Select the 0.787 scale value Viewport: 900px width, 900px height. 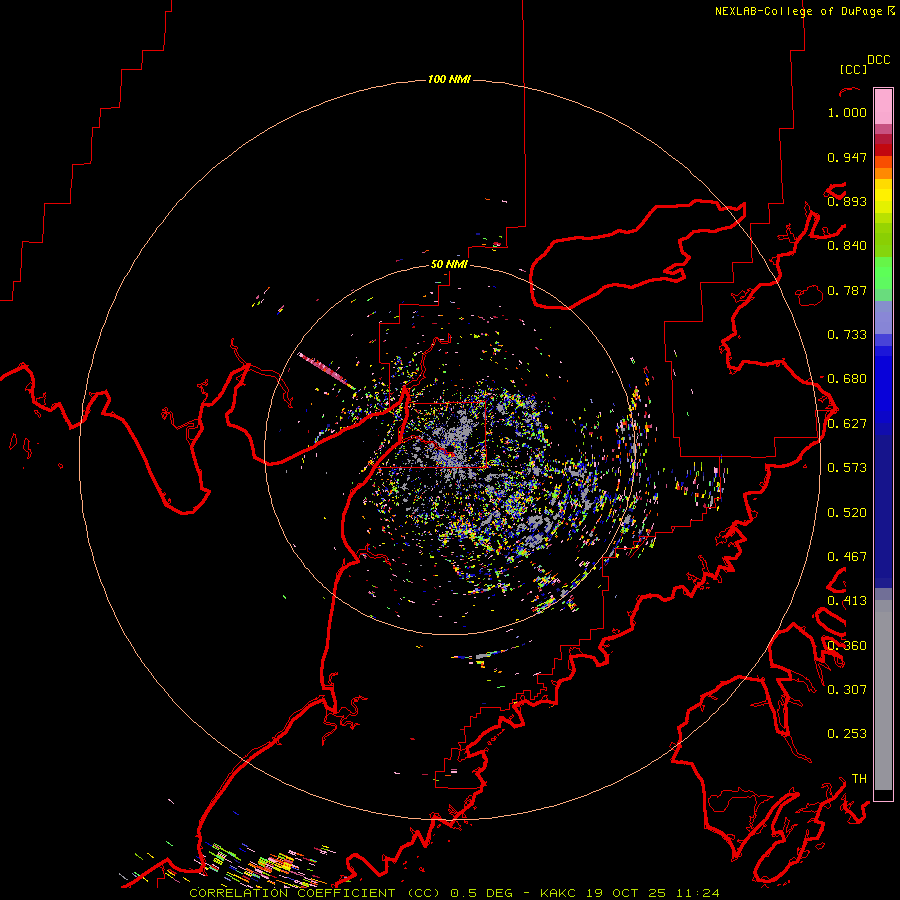pyautogui.click(x=847, y=290)
